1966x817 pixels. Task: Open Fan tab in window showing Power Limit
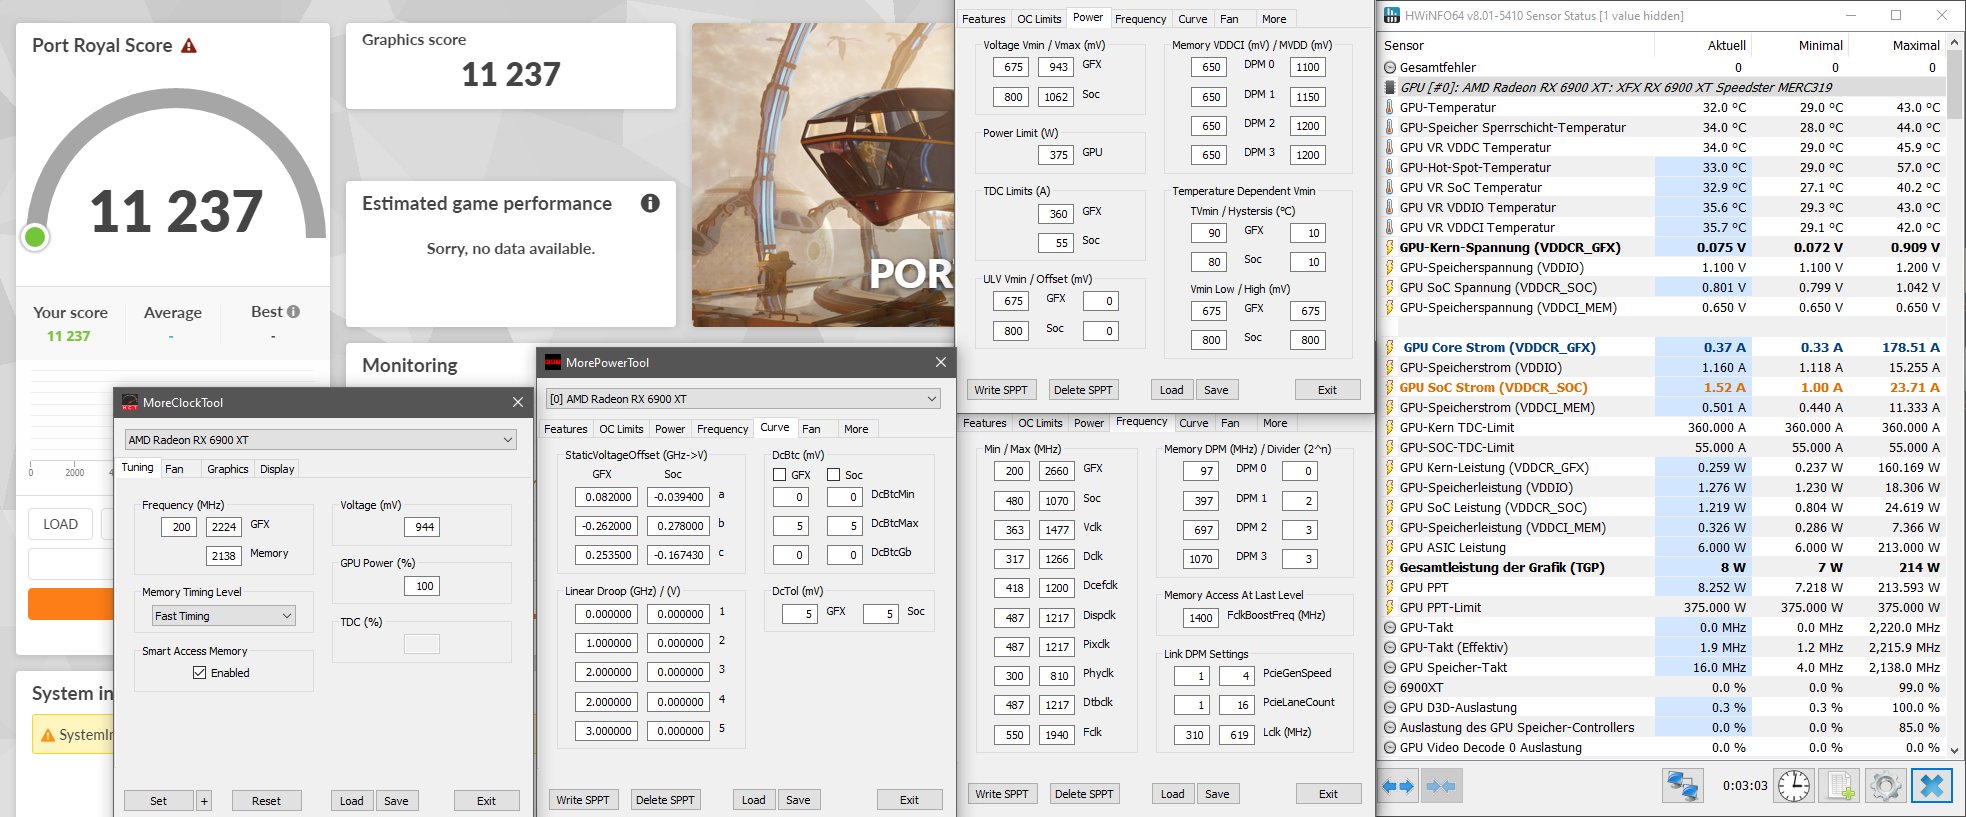click(1229, 19)
